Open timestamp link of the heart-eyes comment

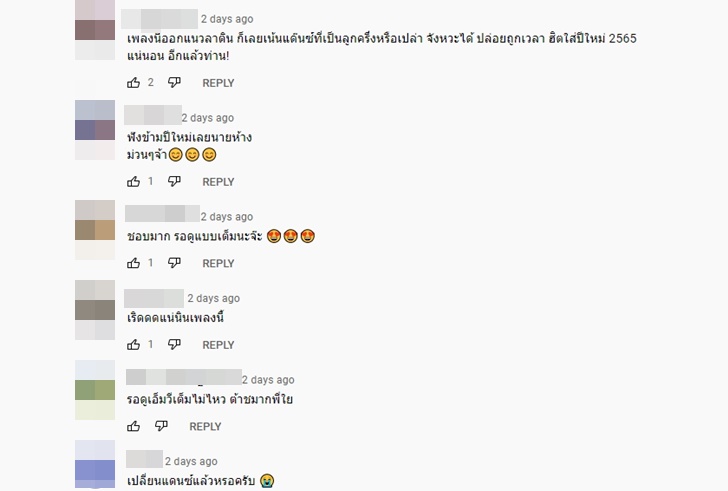tap(227, 217)
